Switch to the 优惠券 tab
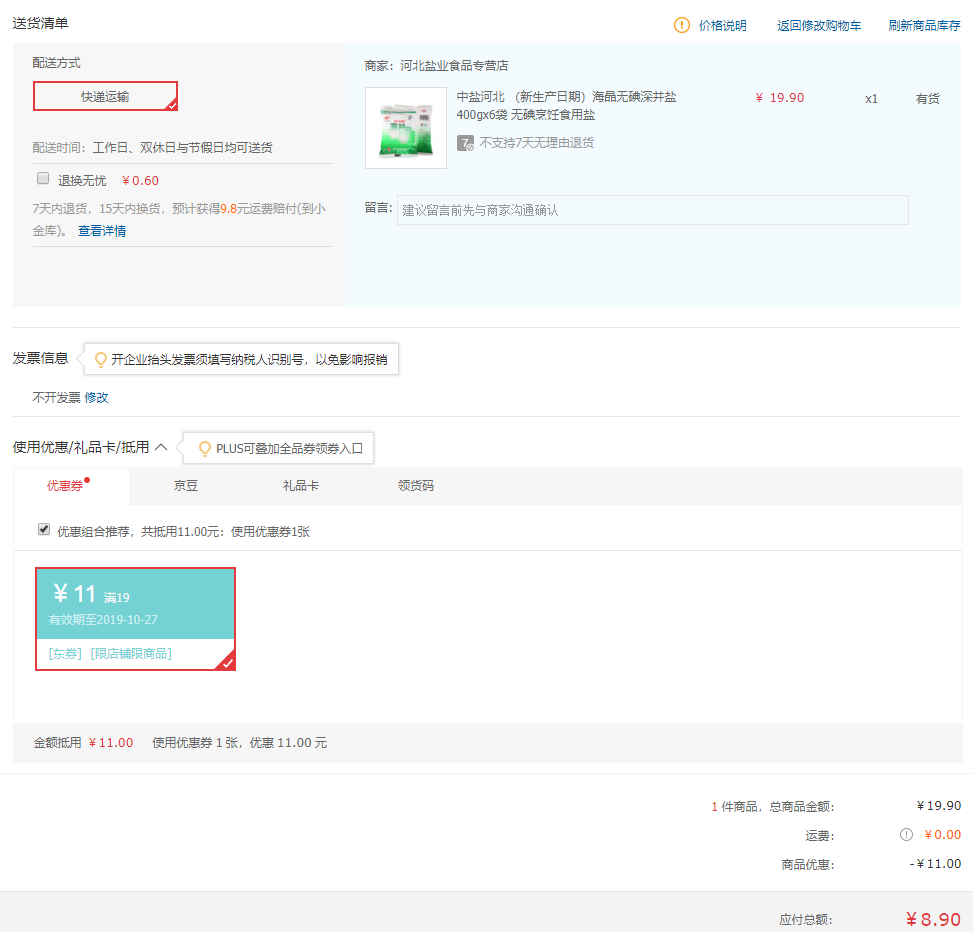 click(65, 486)
